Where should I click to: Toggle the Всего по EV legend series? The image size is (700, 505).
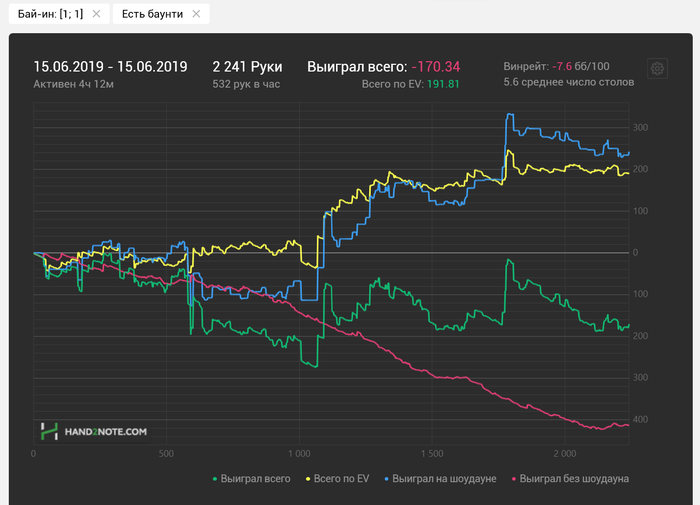pos(338,479)
